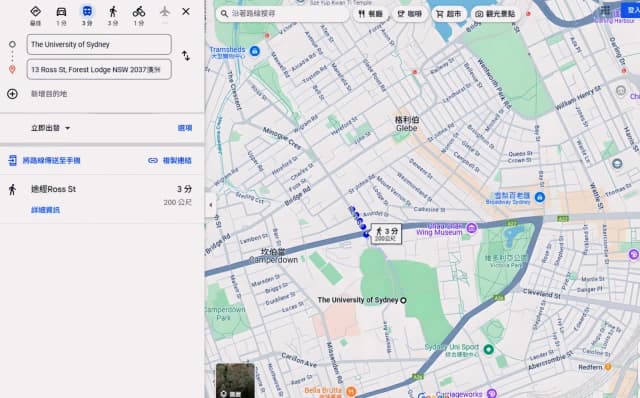Choose the cycling travel mode

(139, 12)
